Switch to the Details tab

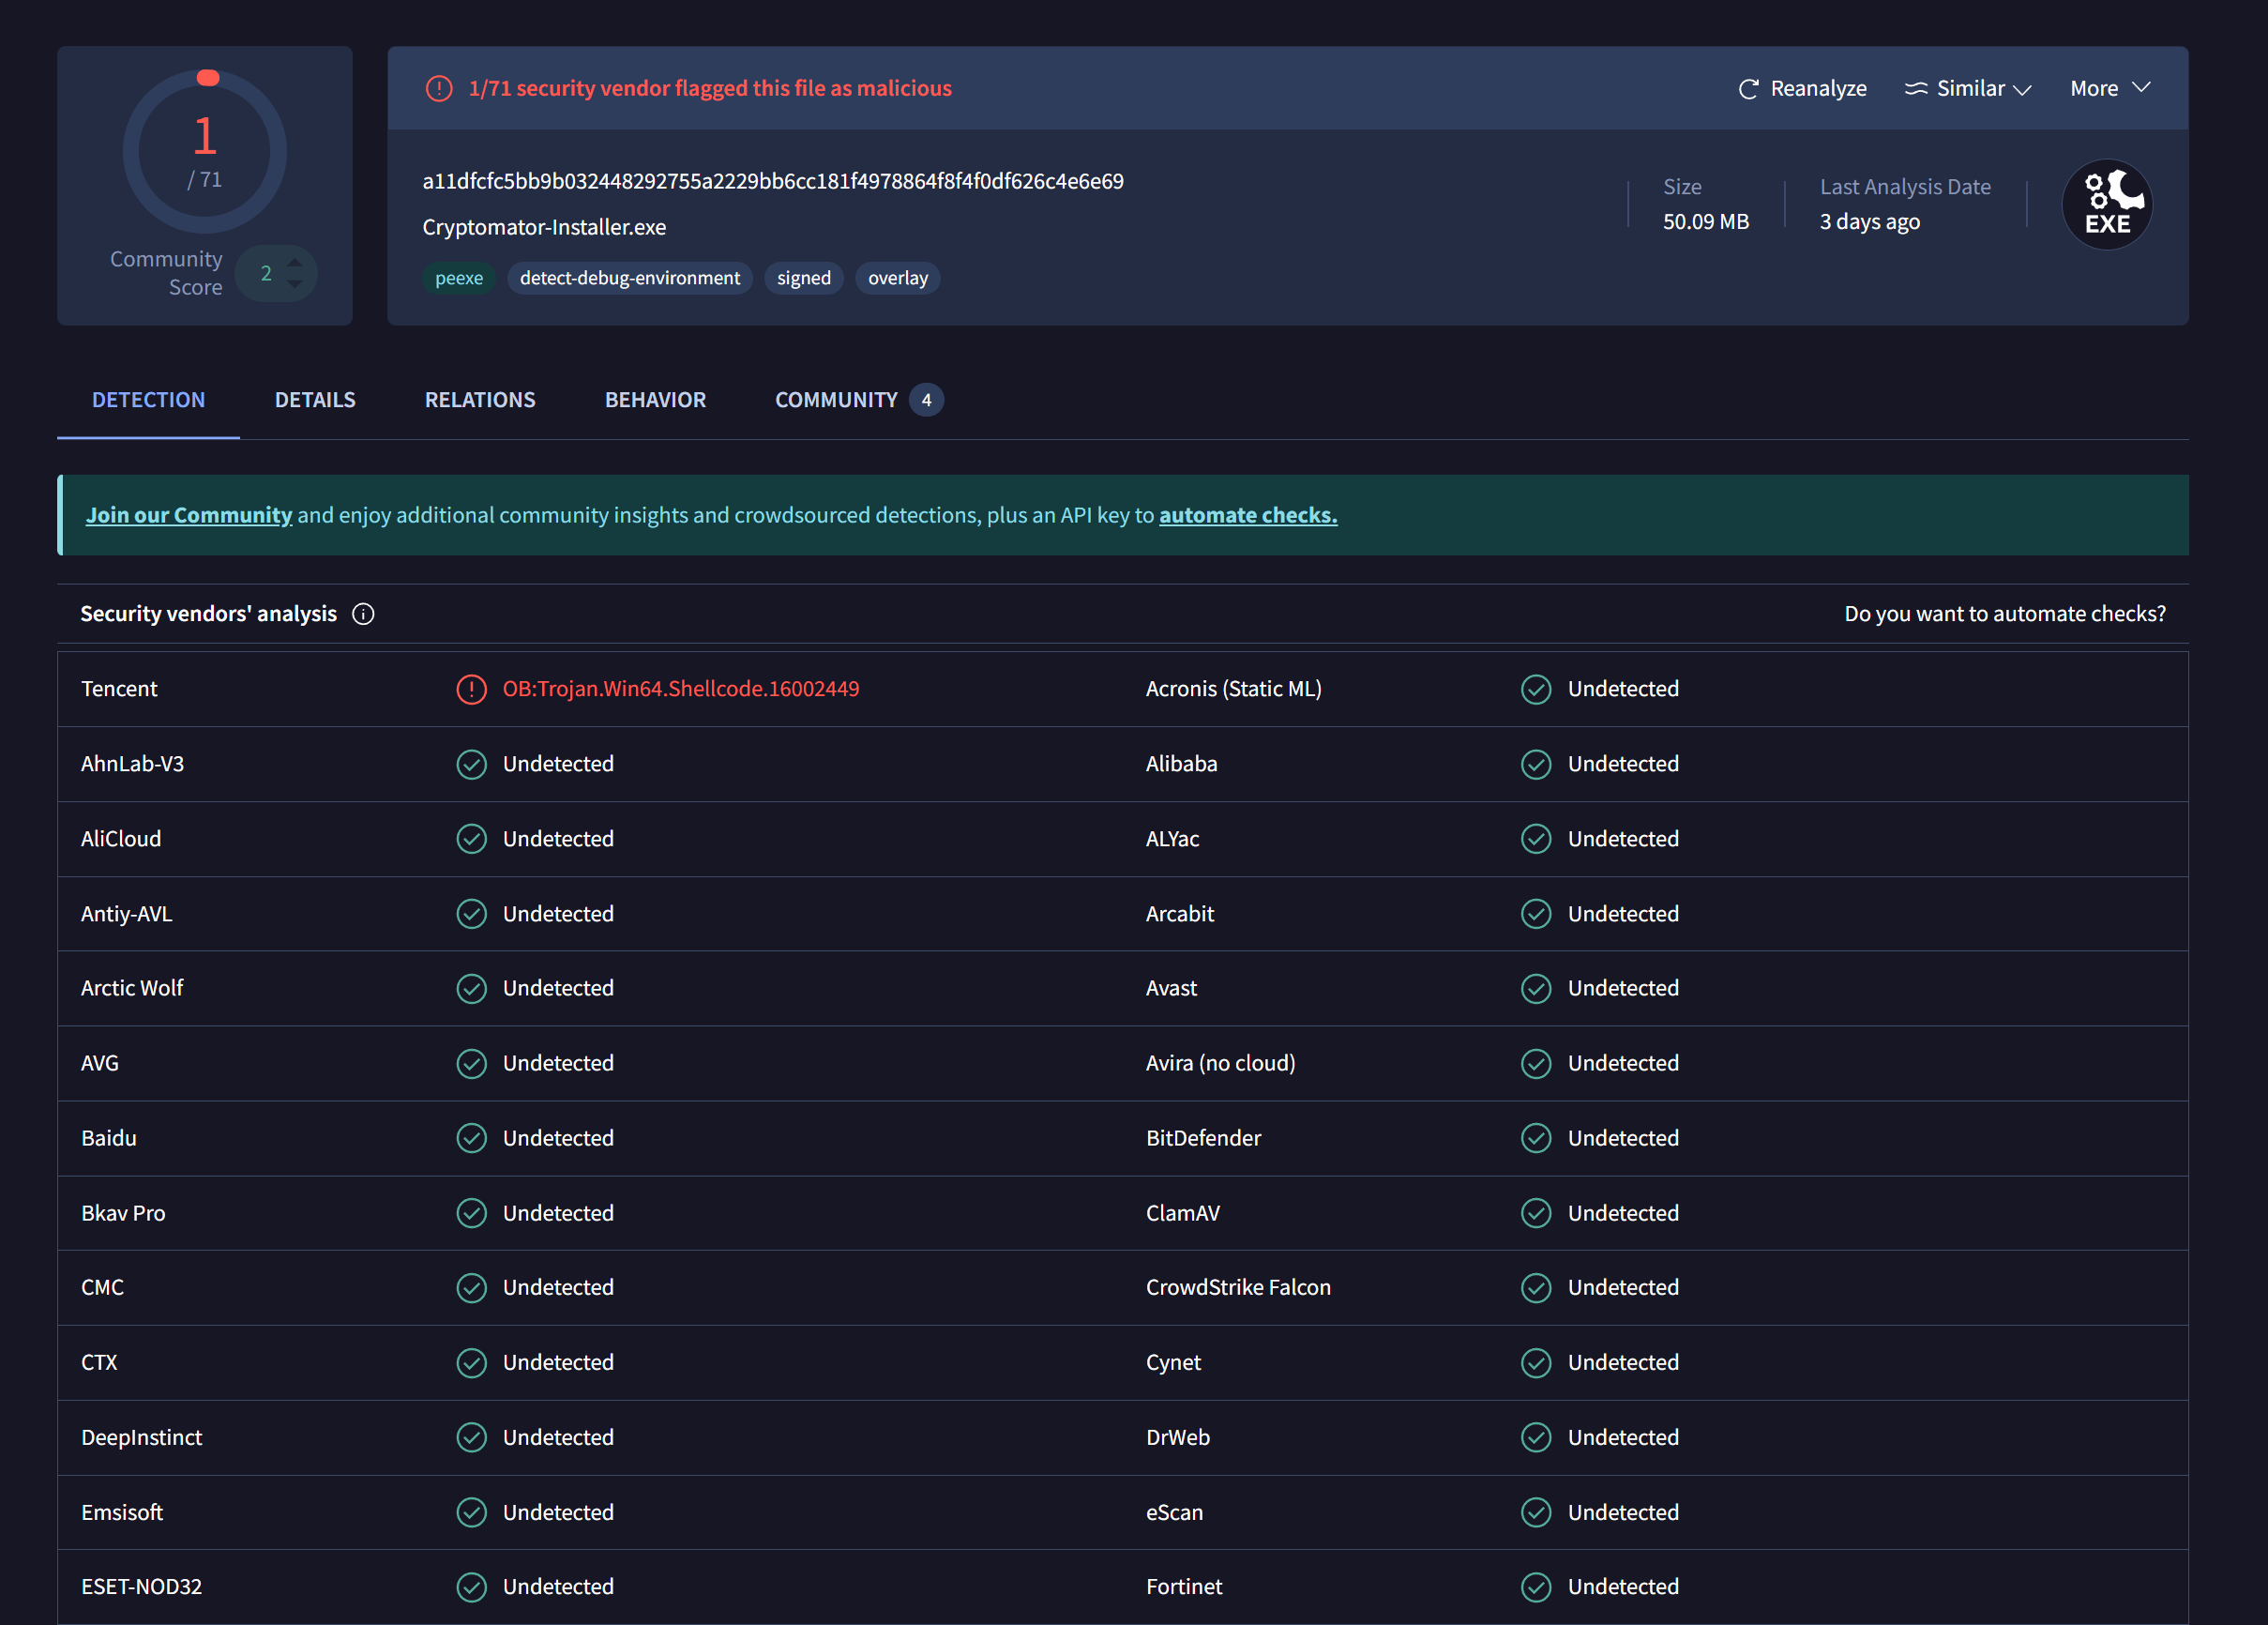click(x=315, y=400)
